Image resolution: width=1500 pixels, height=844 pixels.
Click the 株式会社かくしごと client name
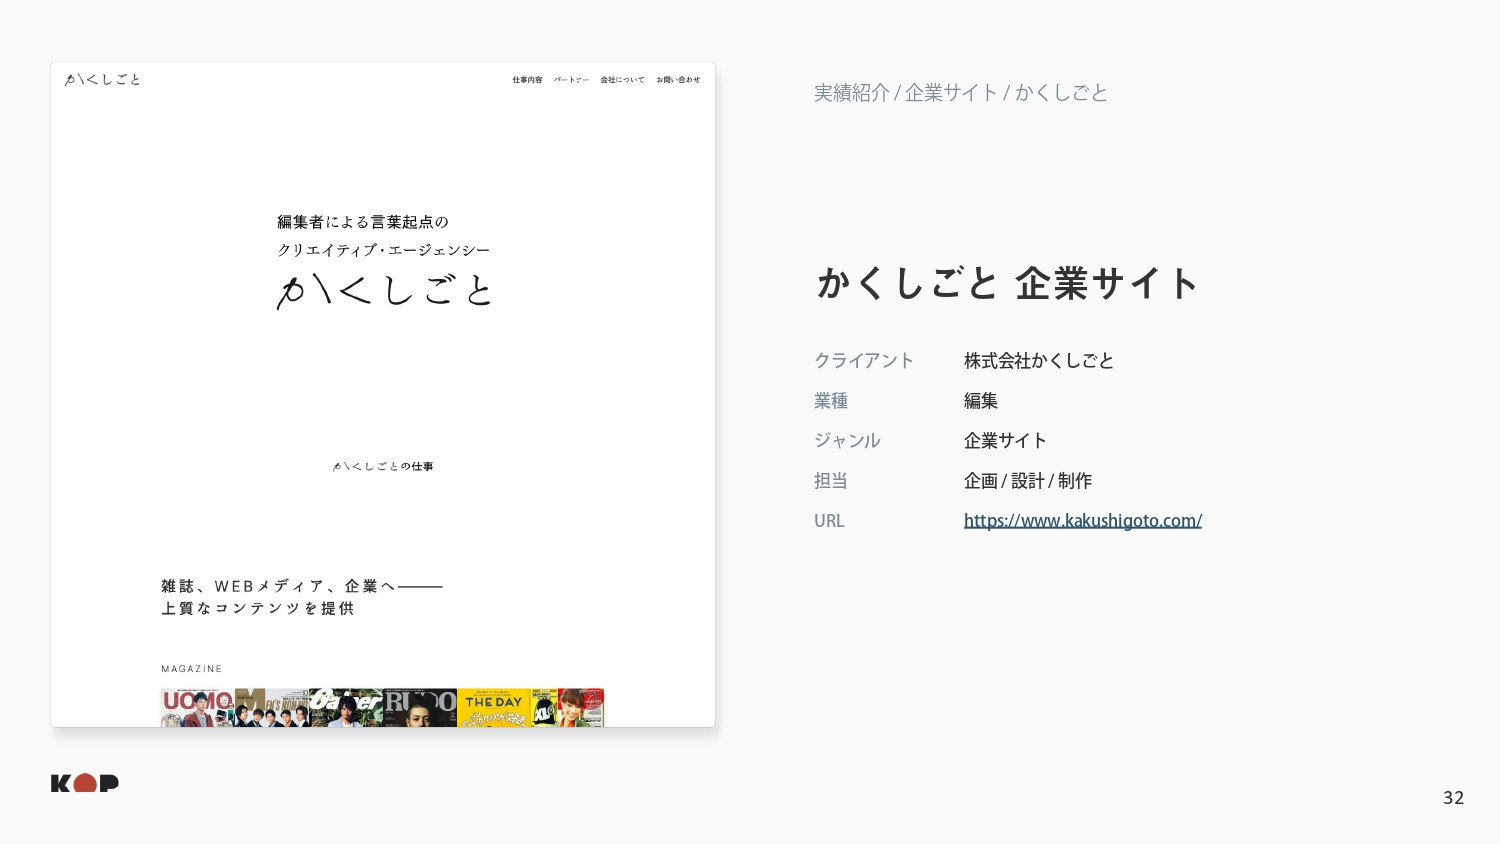point(1039,361)
